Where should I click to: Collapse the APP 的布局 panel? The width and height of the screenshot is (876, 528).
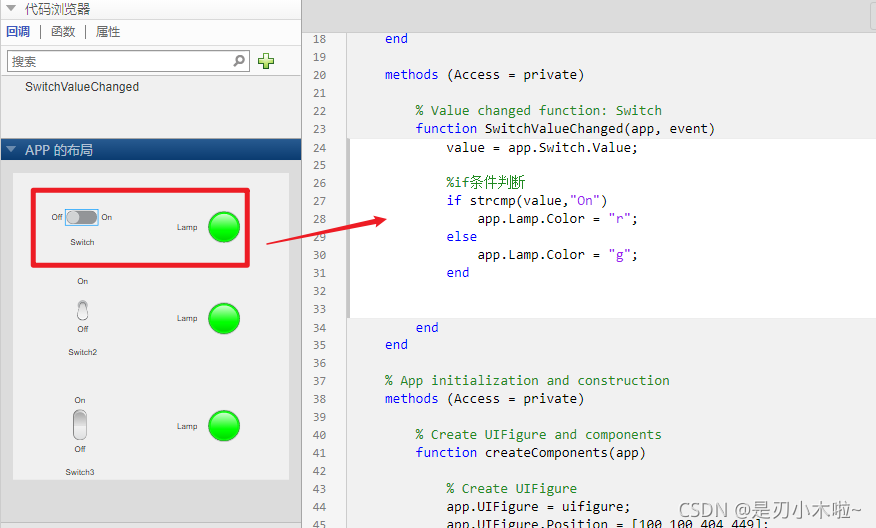click(x=11, y=149)
